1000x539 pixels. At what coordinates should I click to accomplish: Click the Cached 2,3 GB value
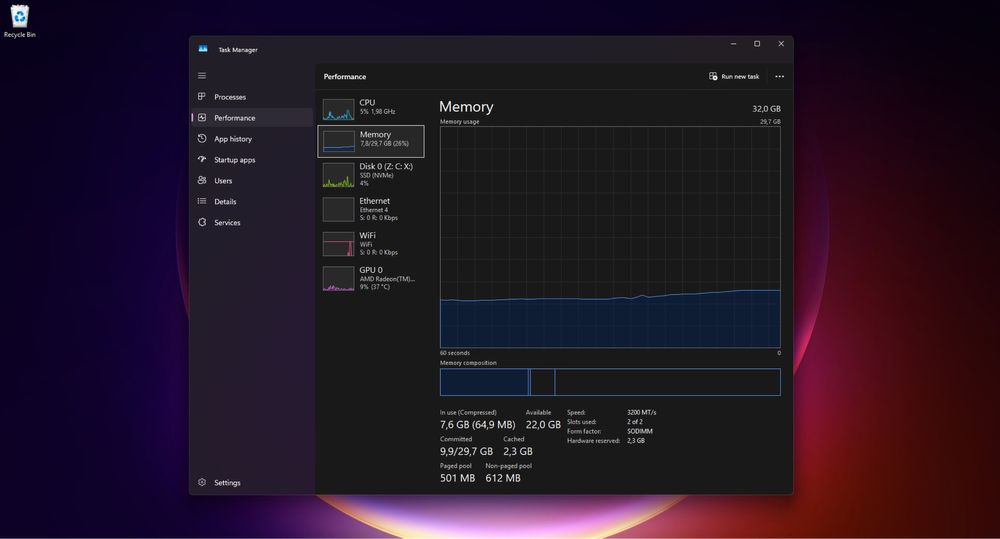518,451
